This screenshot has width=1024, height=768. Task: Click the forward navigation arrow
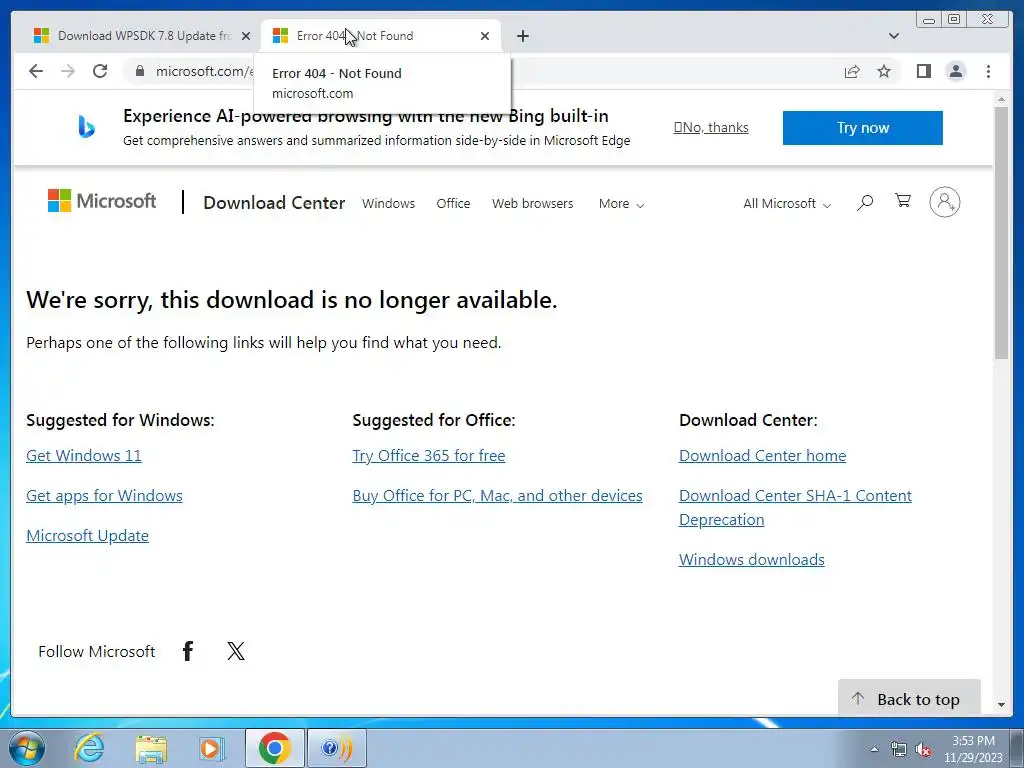68,71
